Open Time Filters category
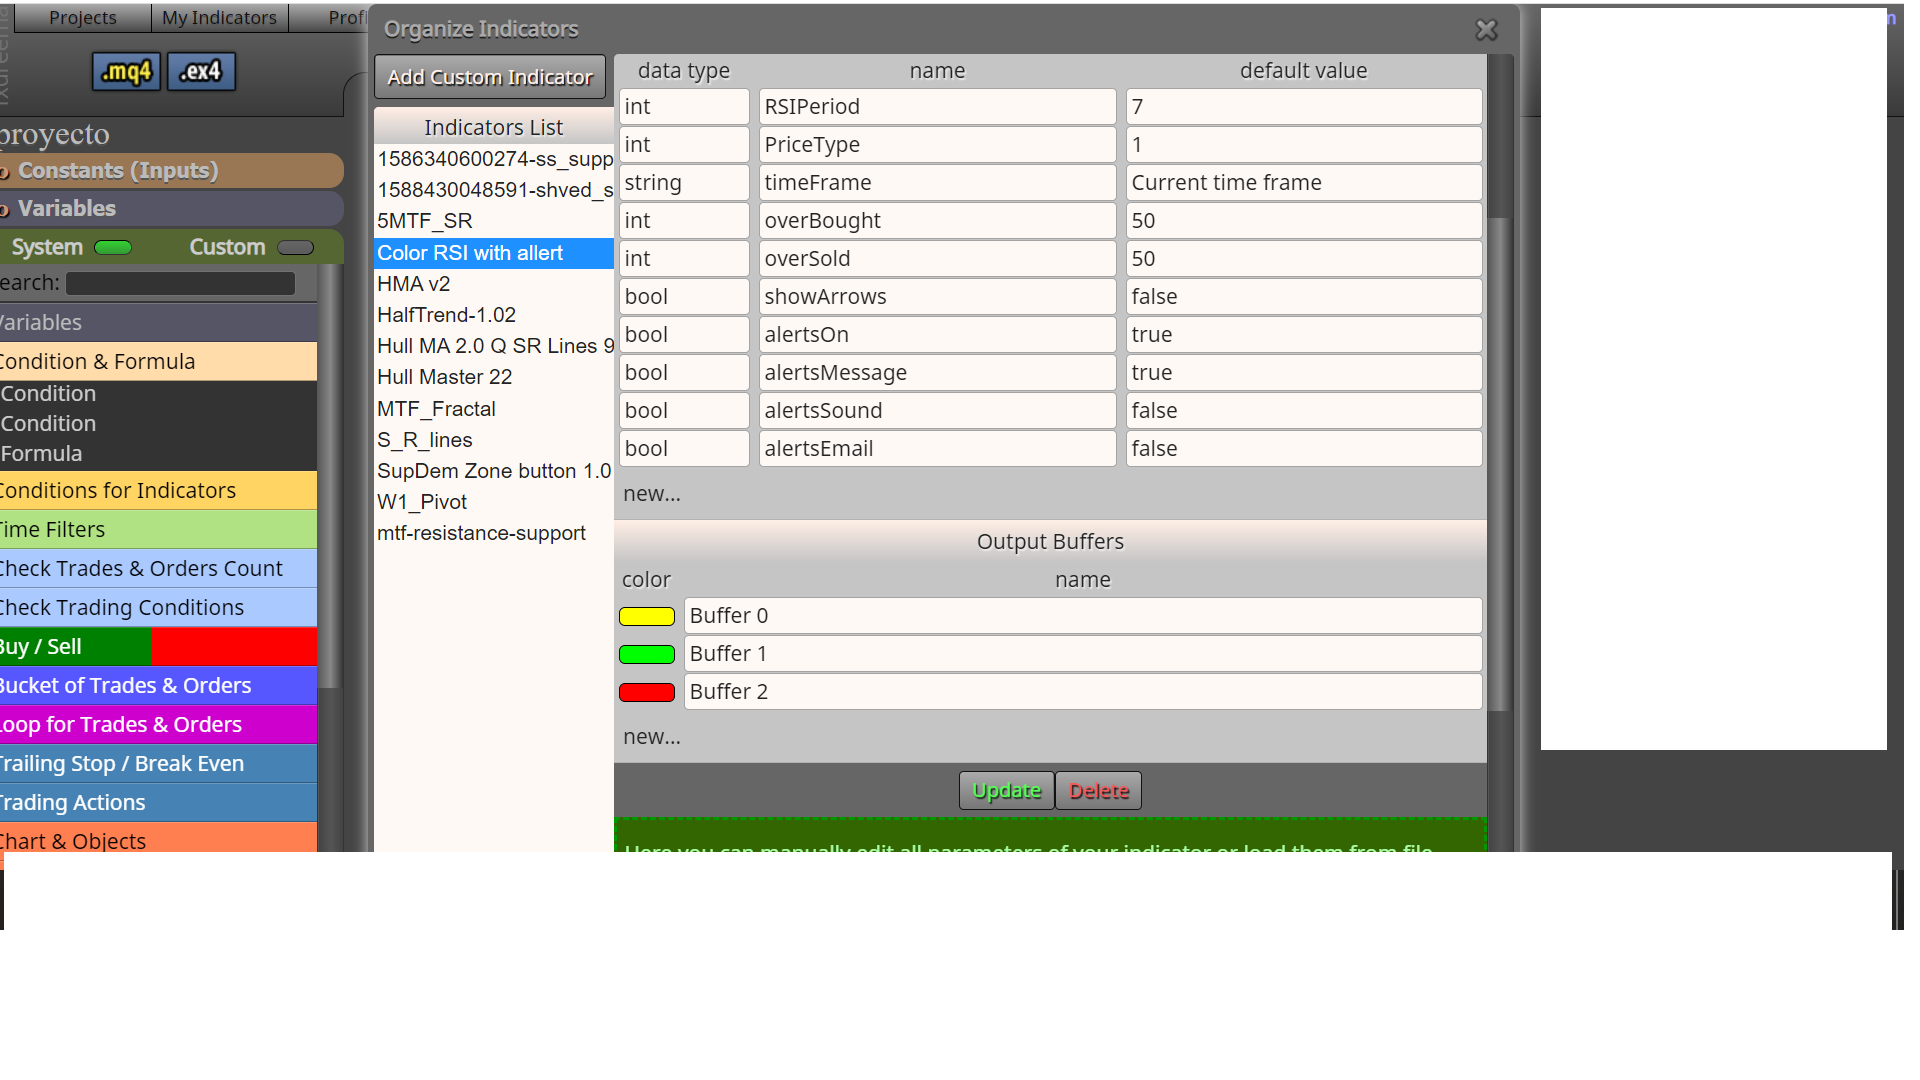Image resolution: width=1920 pixels, height=1080 pixels. click(x=158, y=530)
